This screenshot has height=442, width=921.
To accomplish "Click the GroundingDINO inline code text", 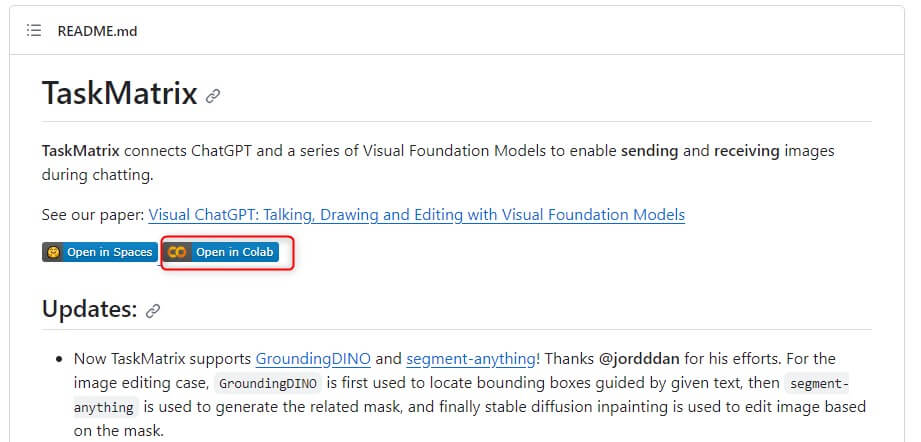I will [x=267, y=384].
